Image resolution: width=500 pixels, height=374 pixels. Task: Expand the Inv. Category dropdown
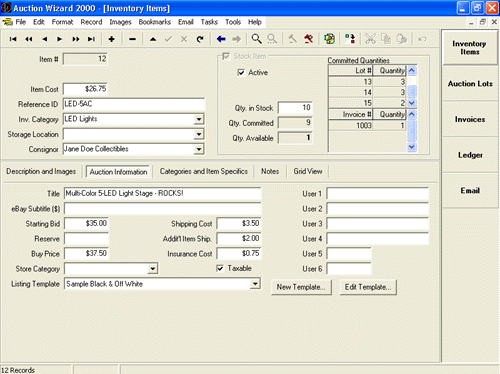pyautogui.click(x=199, y=119)
